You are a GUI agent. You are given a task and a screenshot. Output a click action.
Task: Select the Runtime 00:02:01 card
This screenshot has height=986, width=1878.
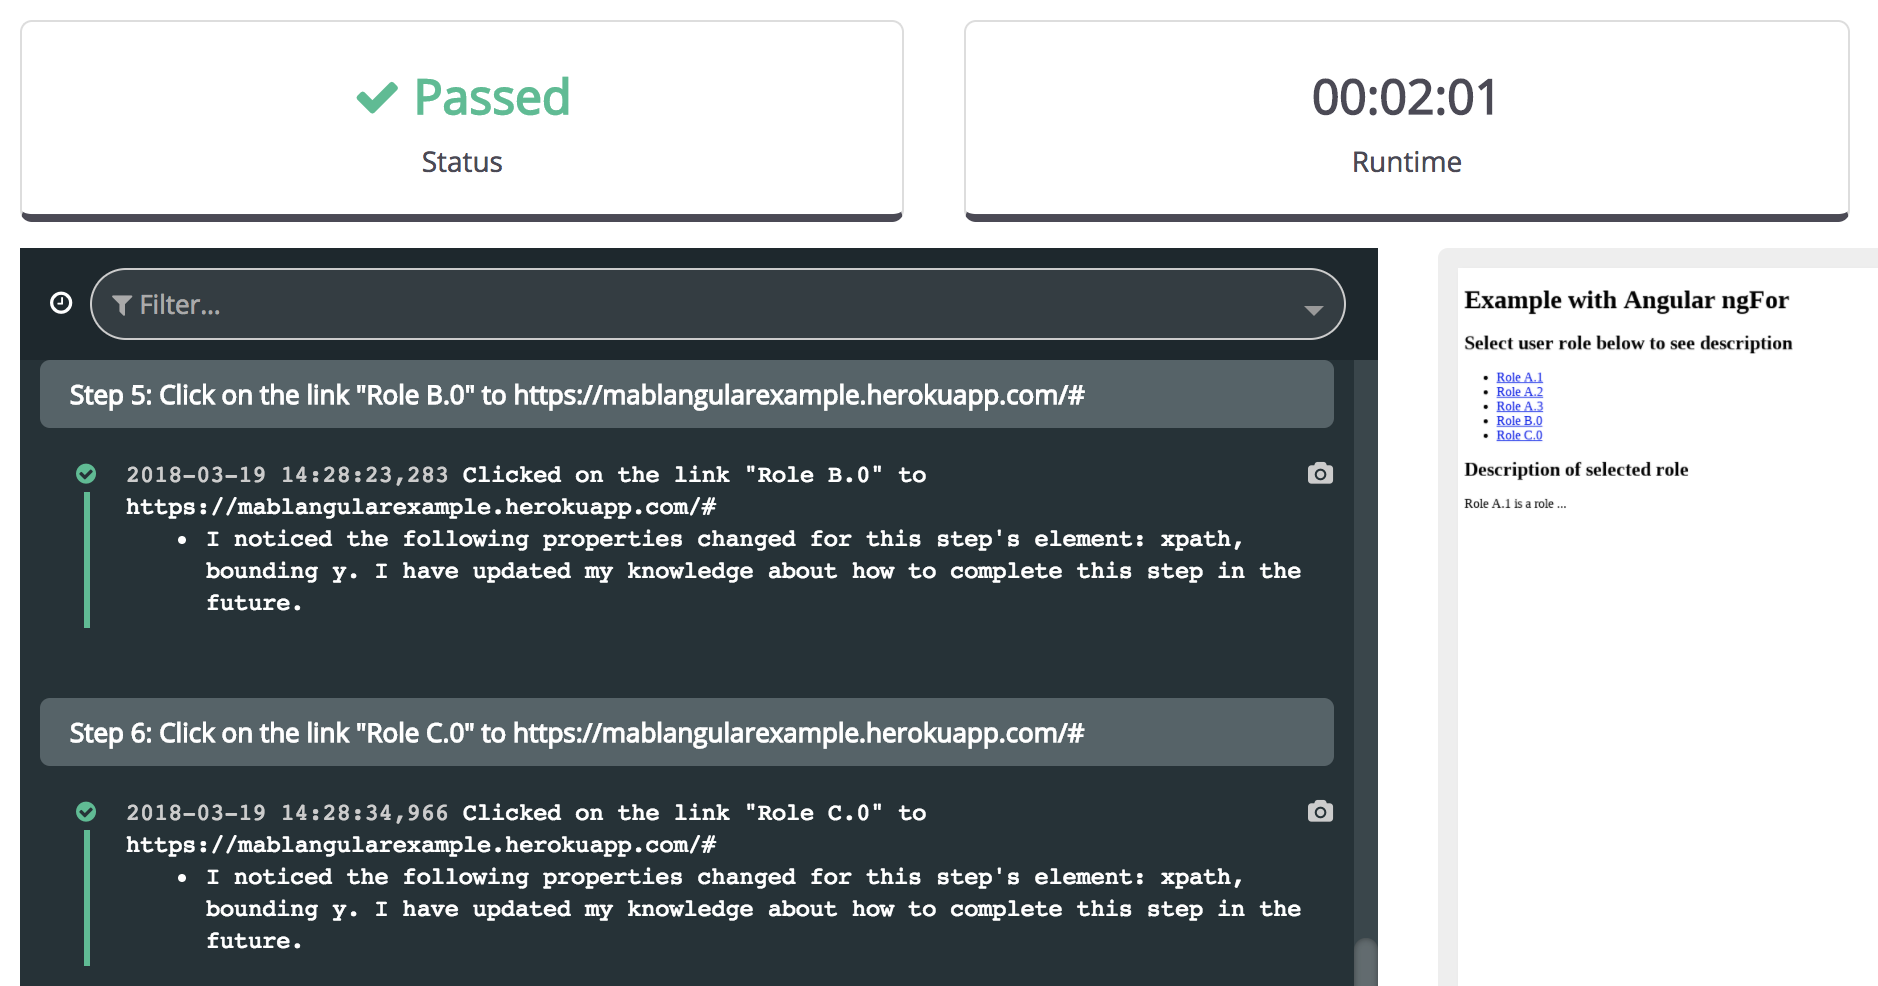1406,120
